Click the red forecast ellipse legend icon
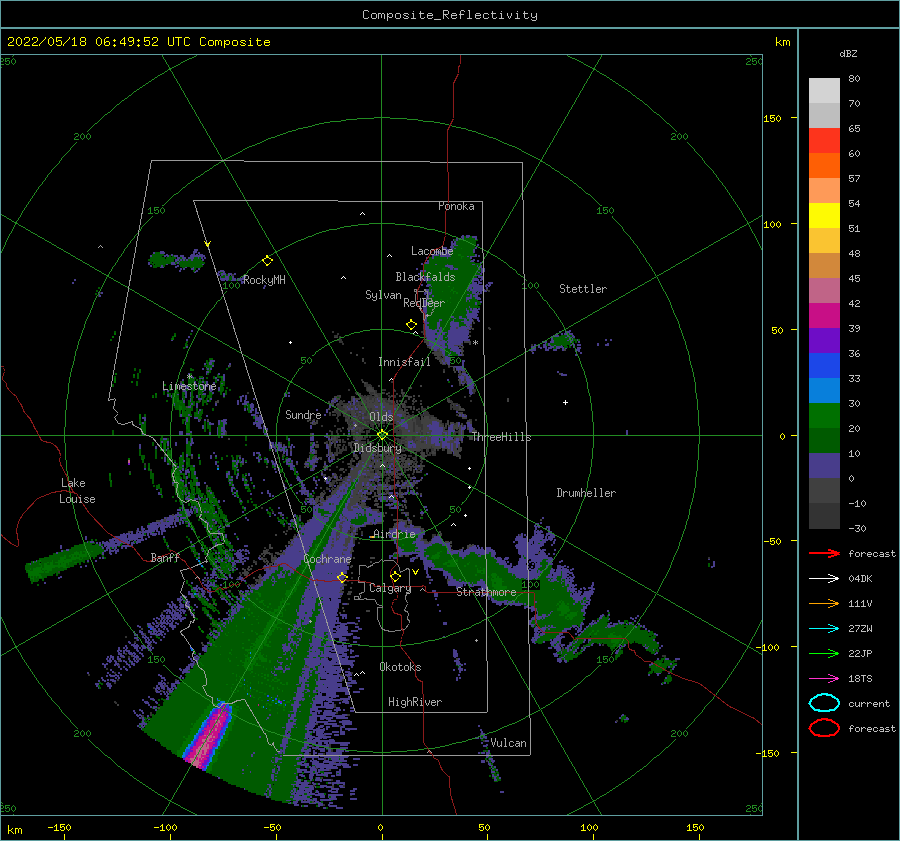This screenshot has width=900, height=841. (x=824, y=728)
